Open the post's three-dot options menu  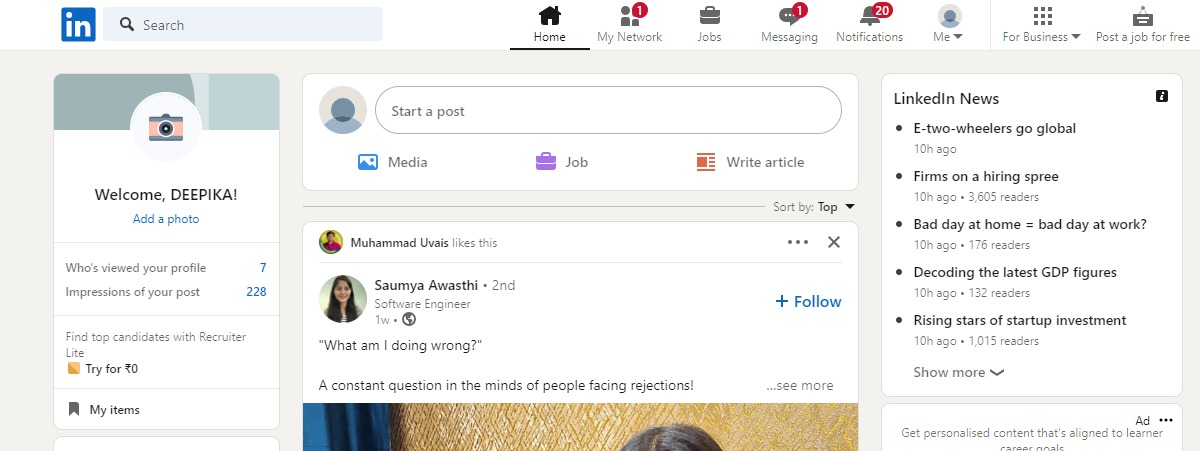pos(797,242)
